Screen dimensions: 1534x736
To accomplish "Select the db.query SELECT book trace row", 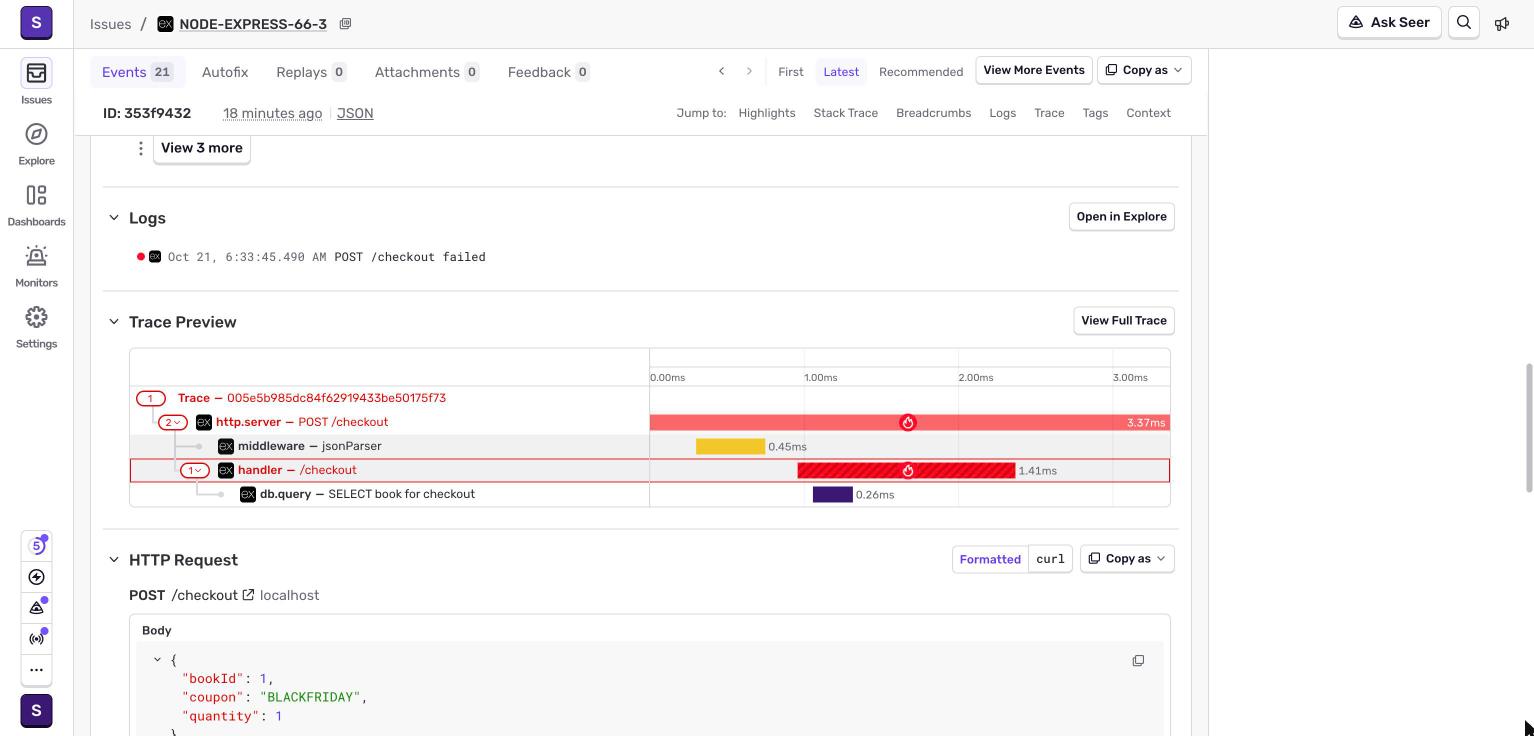I will (650, 494).
